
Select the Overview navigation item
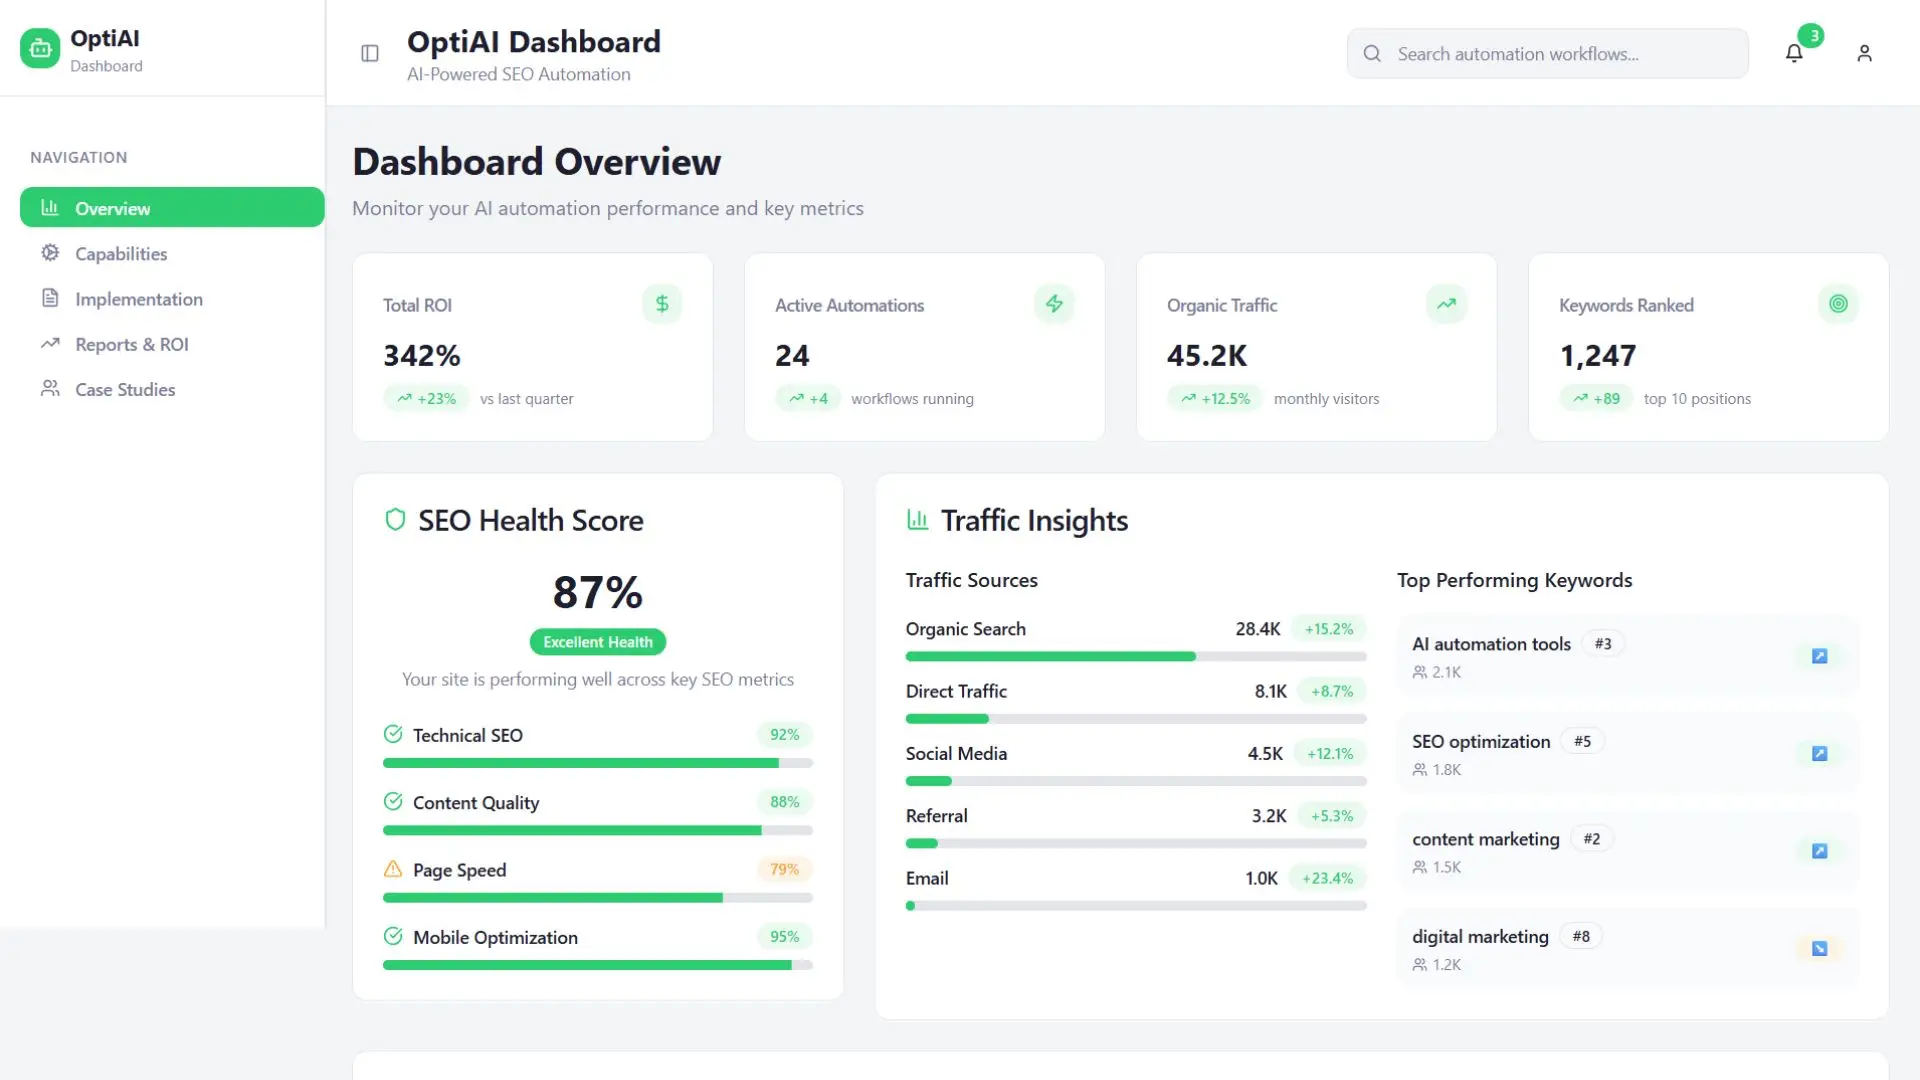tap(172, 207)
